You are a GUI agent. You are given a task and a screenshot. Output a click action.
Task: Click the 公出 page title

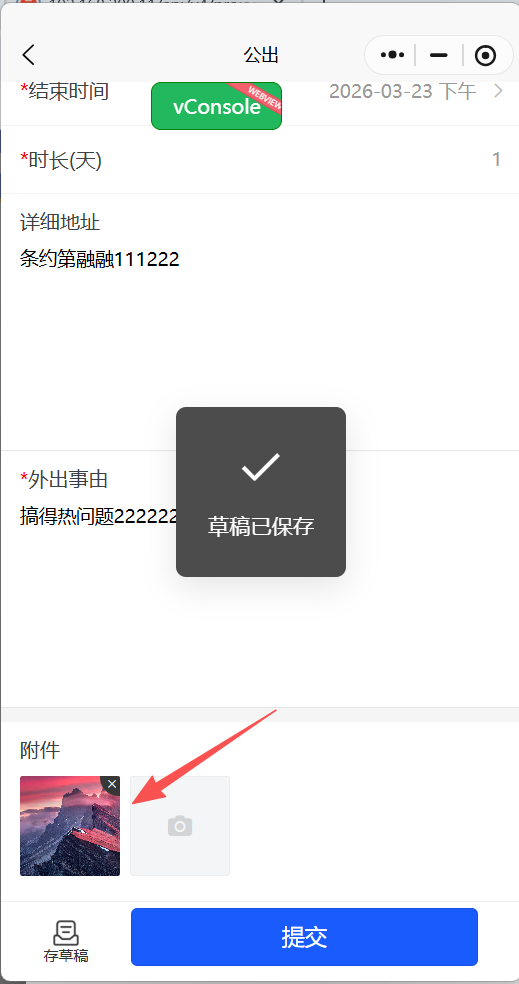(x=261, y=56)
